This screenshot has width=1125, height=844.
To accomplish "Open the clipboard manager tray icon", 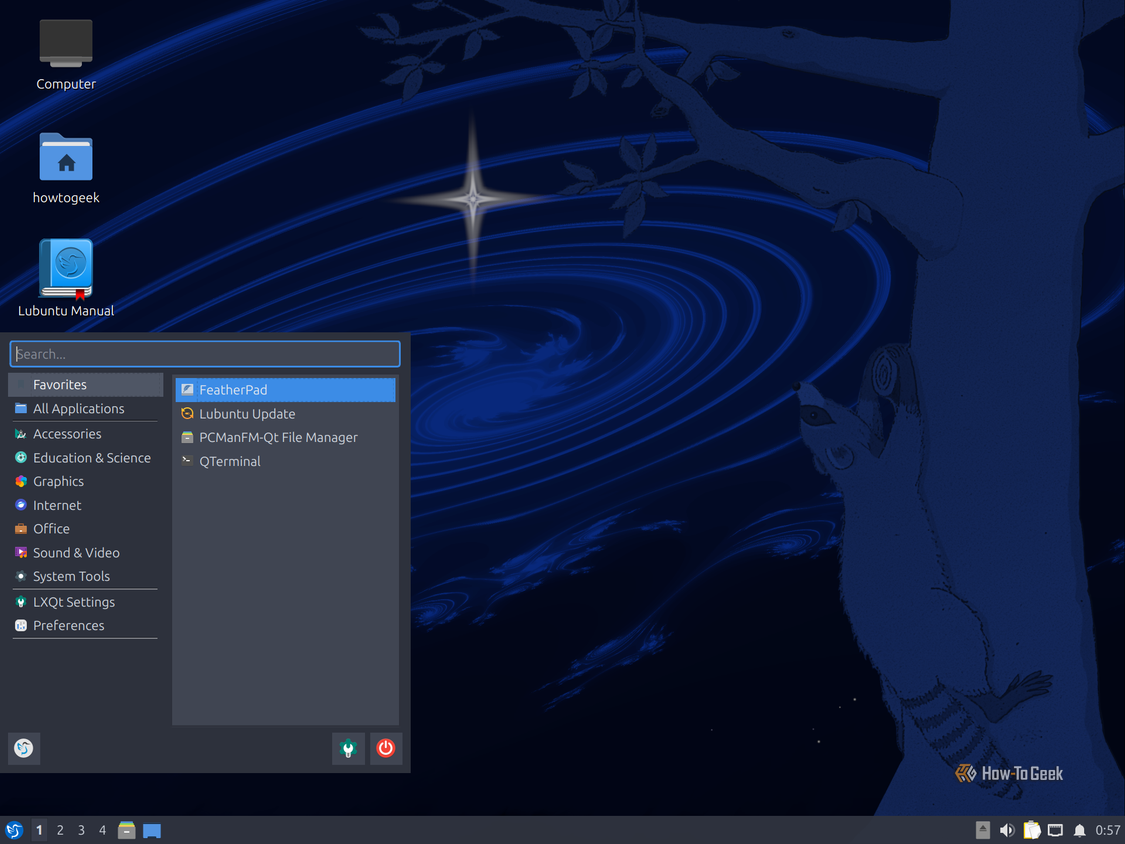I will pos(1032,830).
